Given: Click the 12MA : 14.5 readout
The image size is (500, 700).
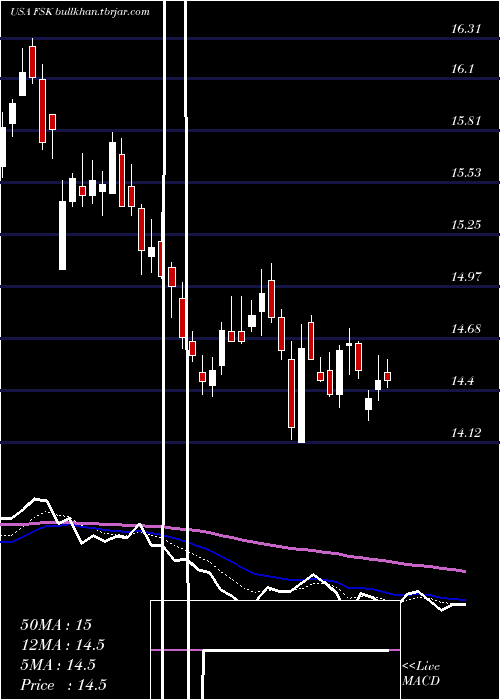Looking at the screenshot, I should tap(62, 645).
